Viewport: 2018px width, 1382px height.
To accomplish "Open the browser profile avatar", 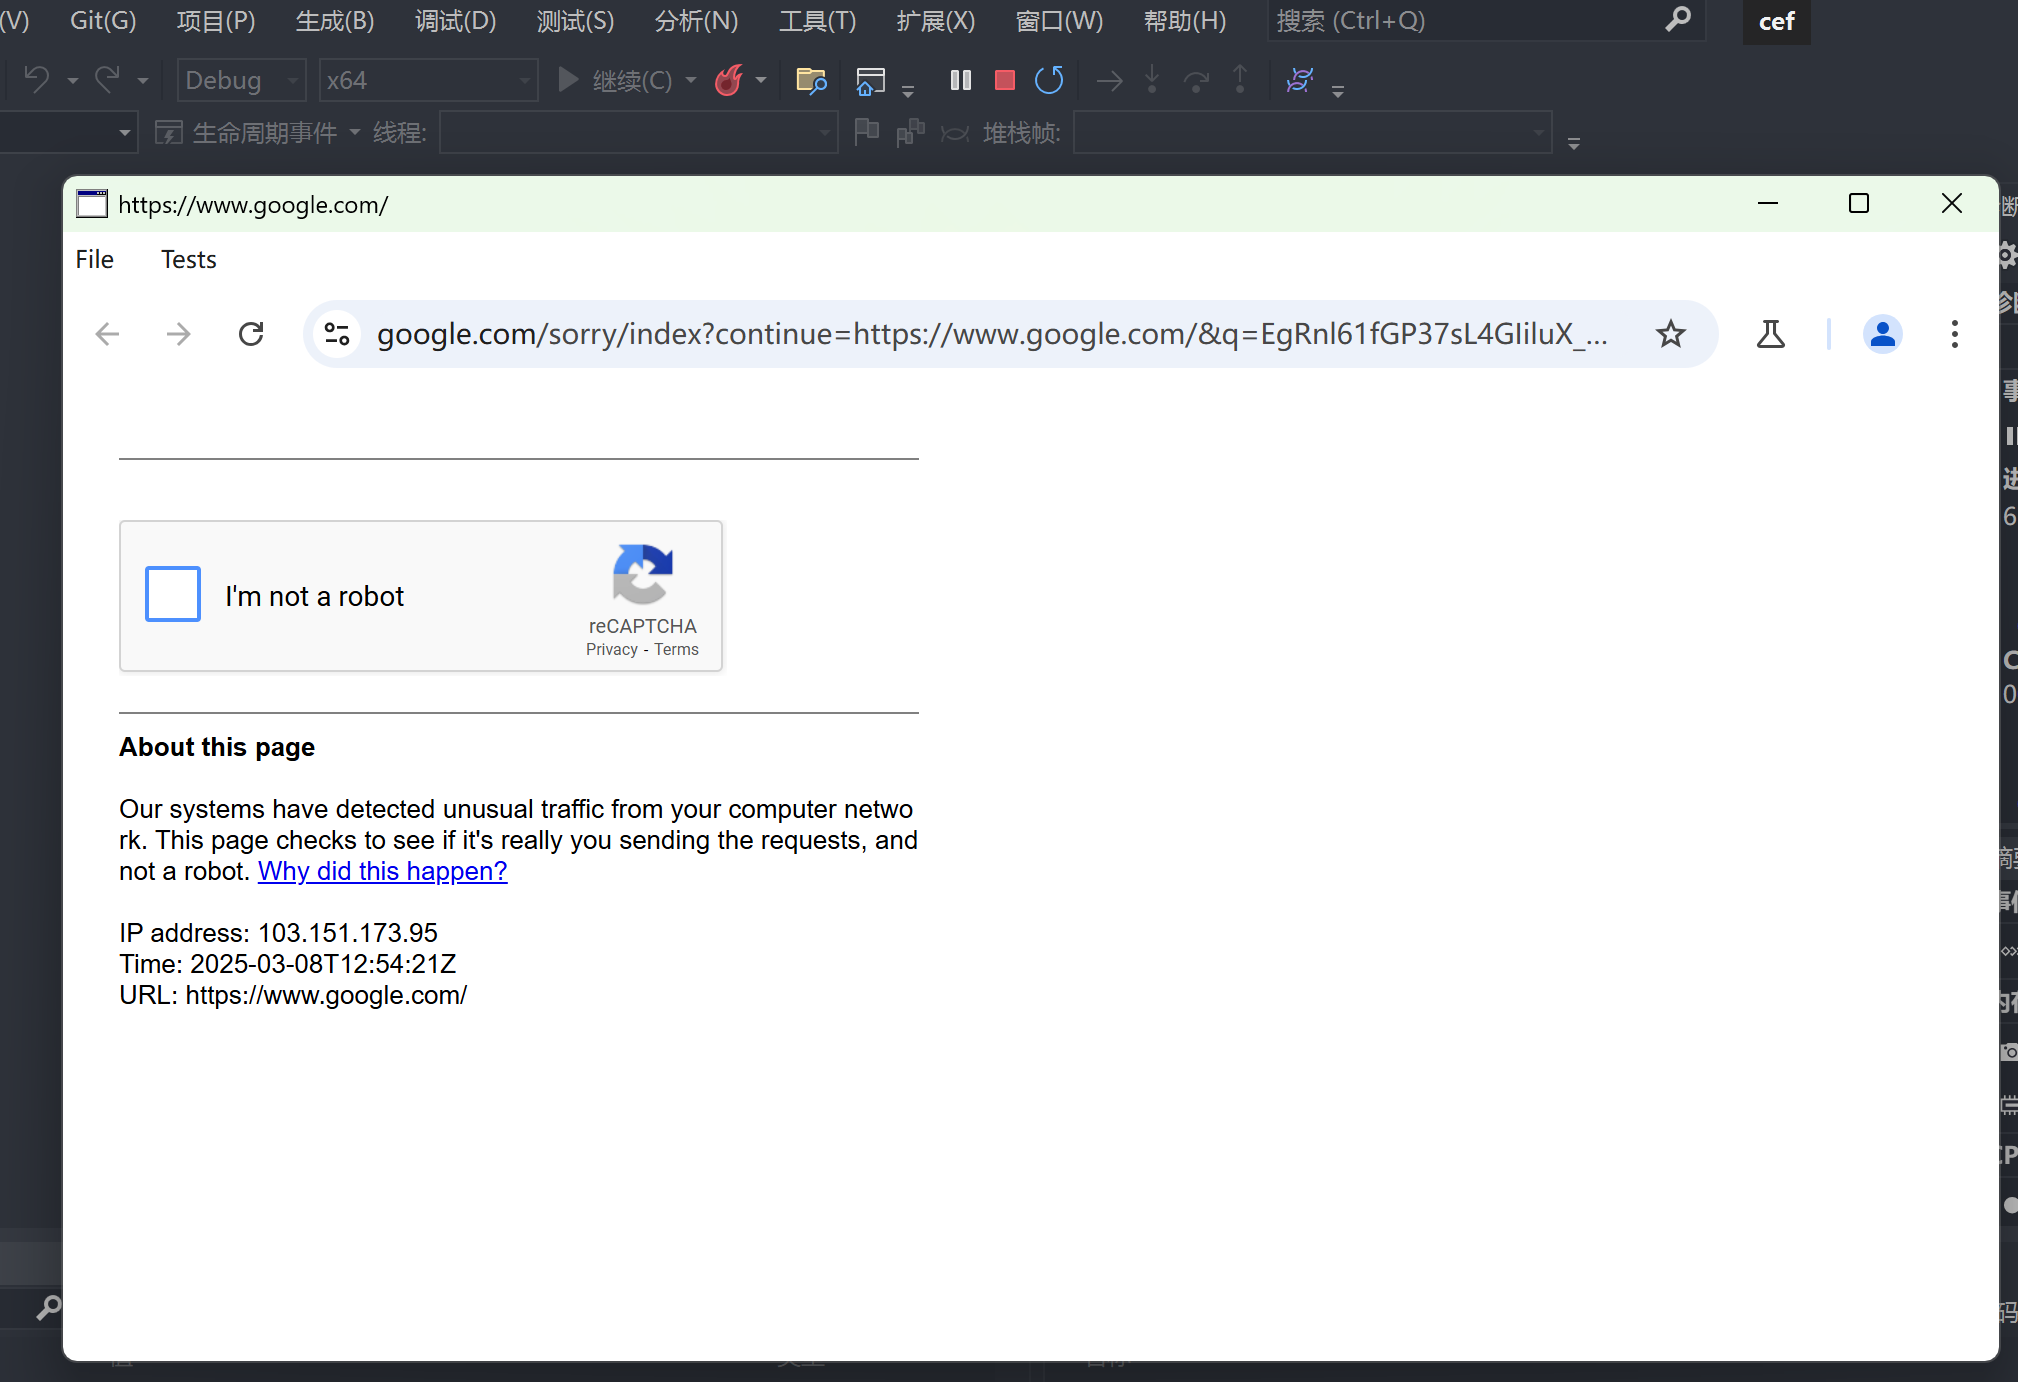I will pyautogui.click(x=1883, y=334).
